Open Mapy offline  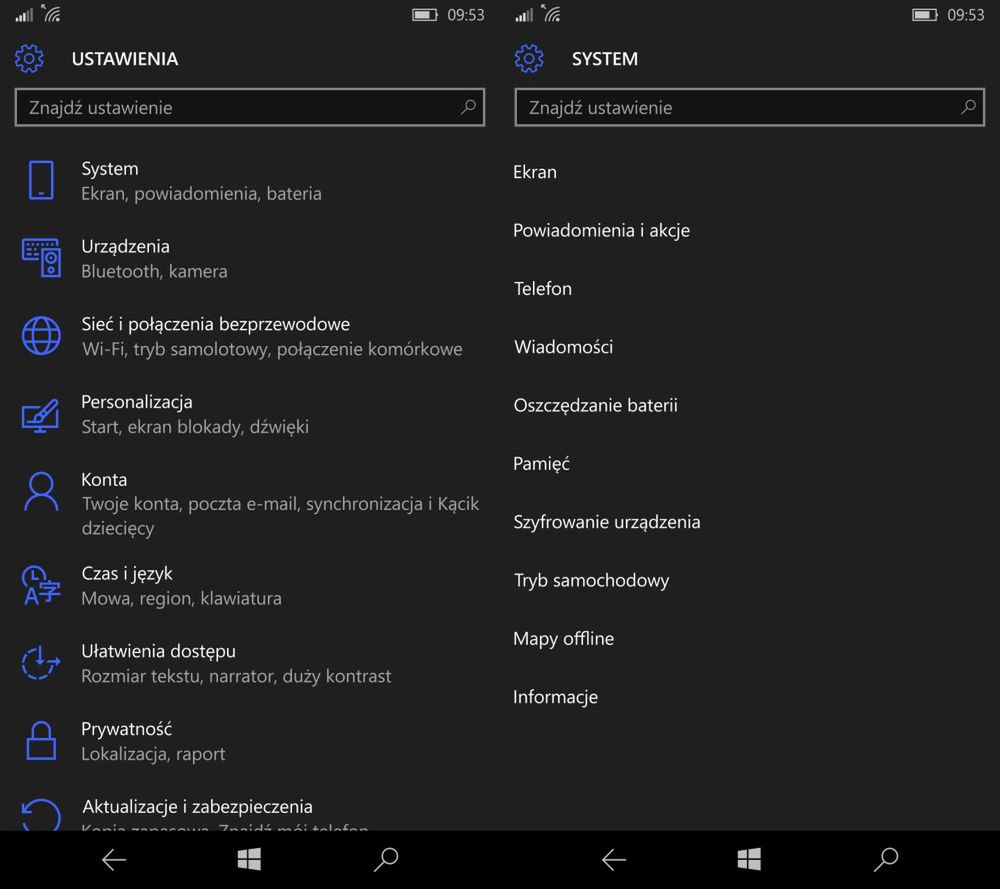[563, 639]
